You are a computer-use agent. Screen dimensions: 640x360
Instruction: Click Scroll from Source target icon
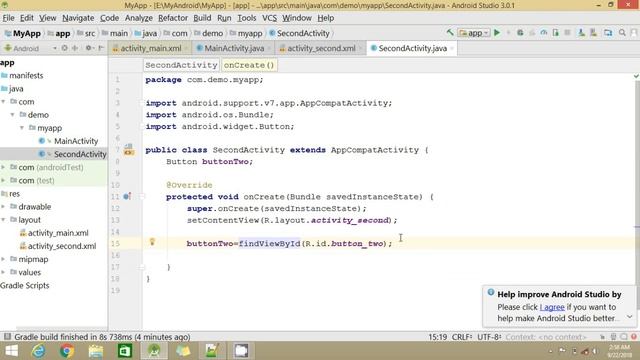64,48
